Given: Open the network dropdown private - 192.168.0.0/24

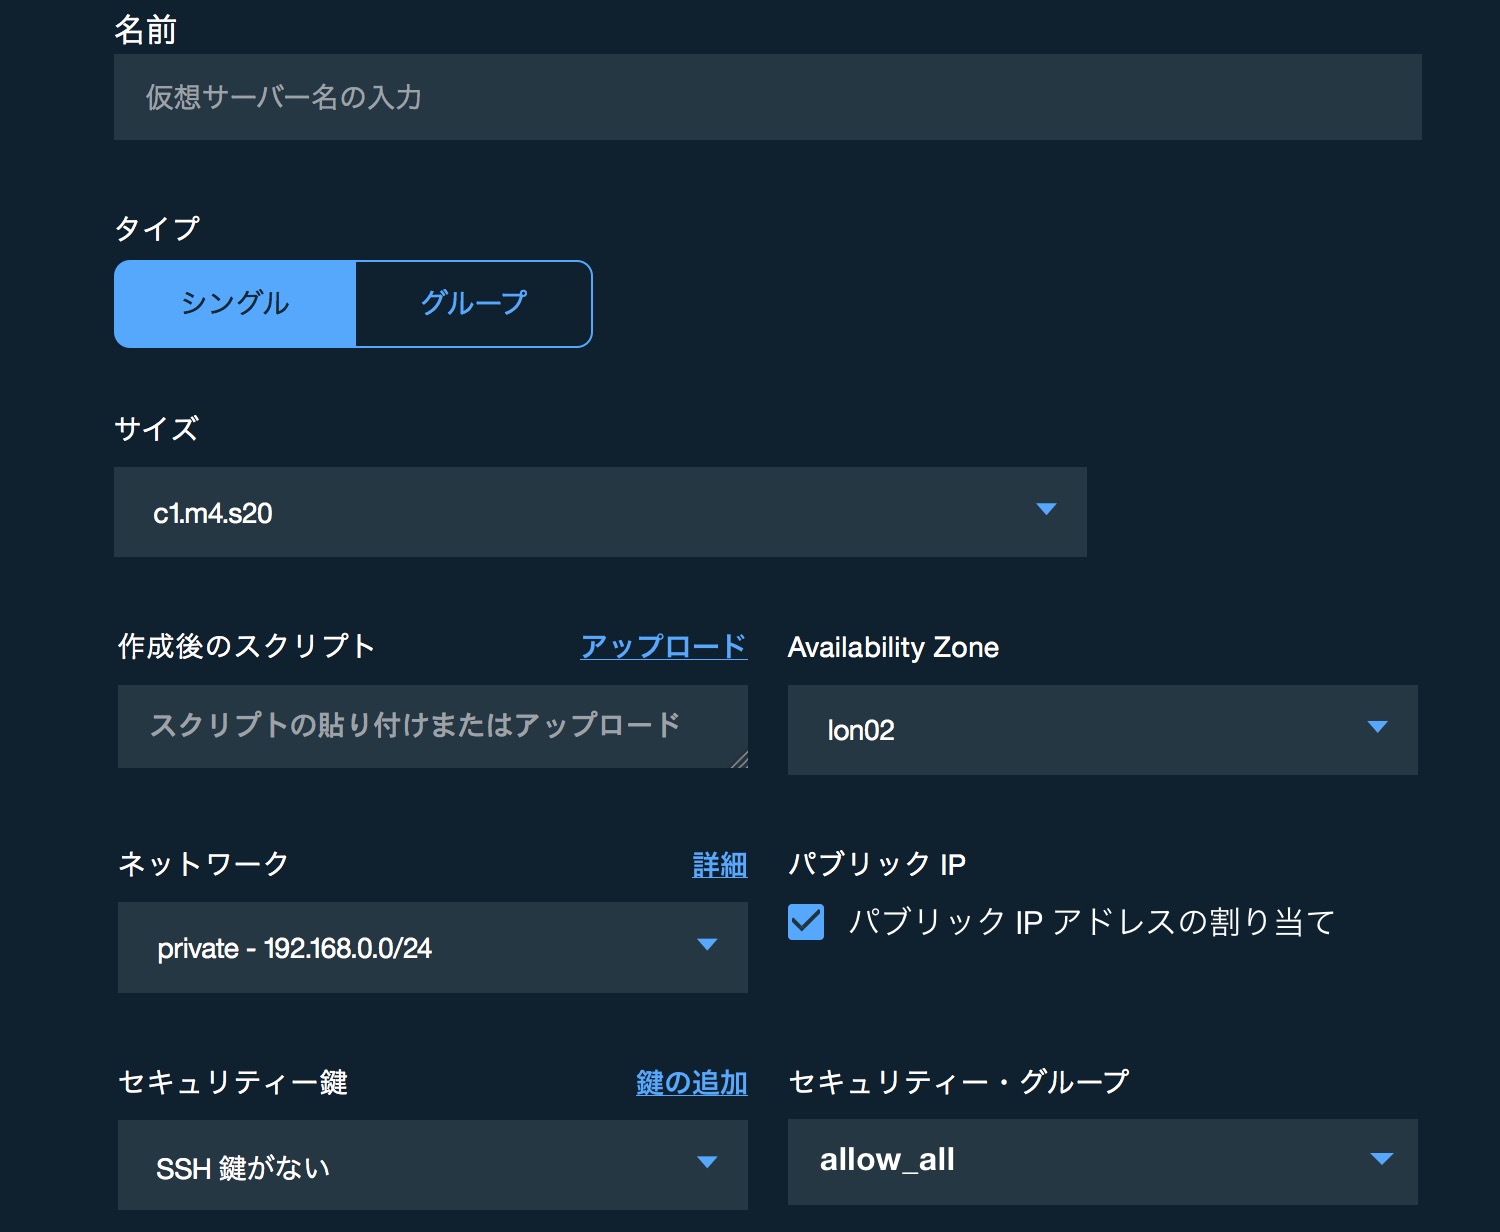Looking at the screenshot, I should 432,947.
